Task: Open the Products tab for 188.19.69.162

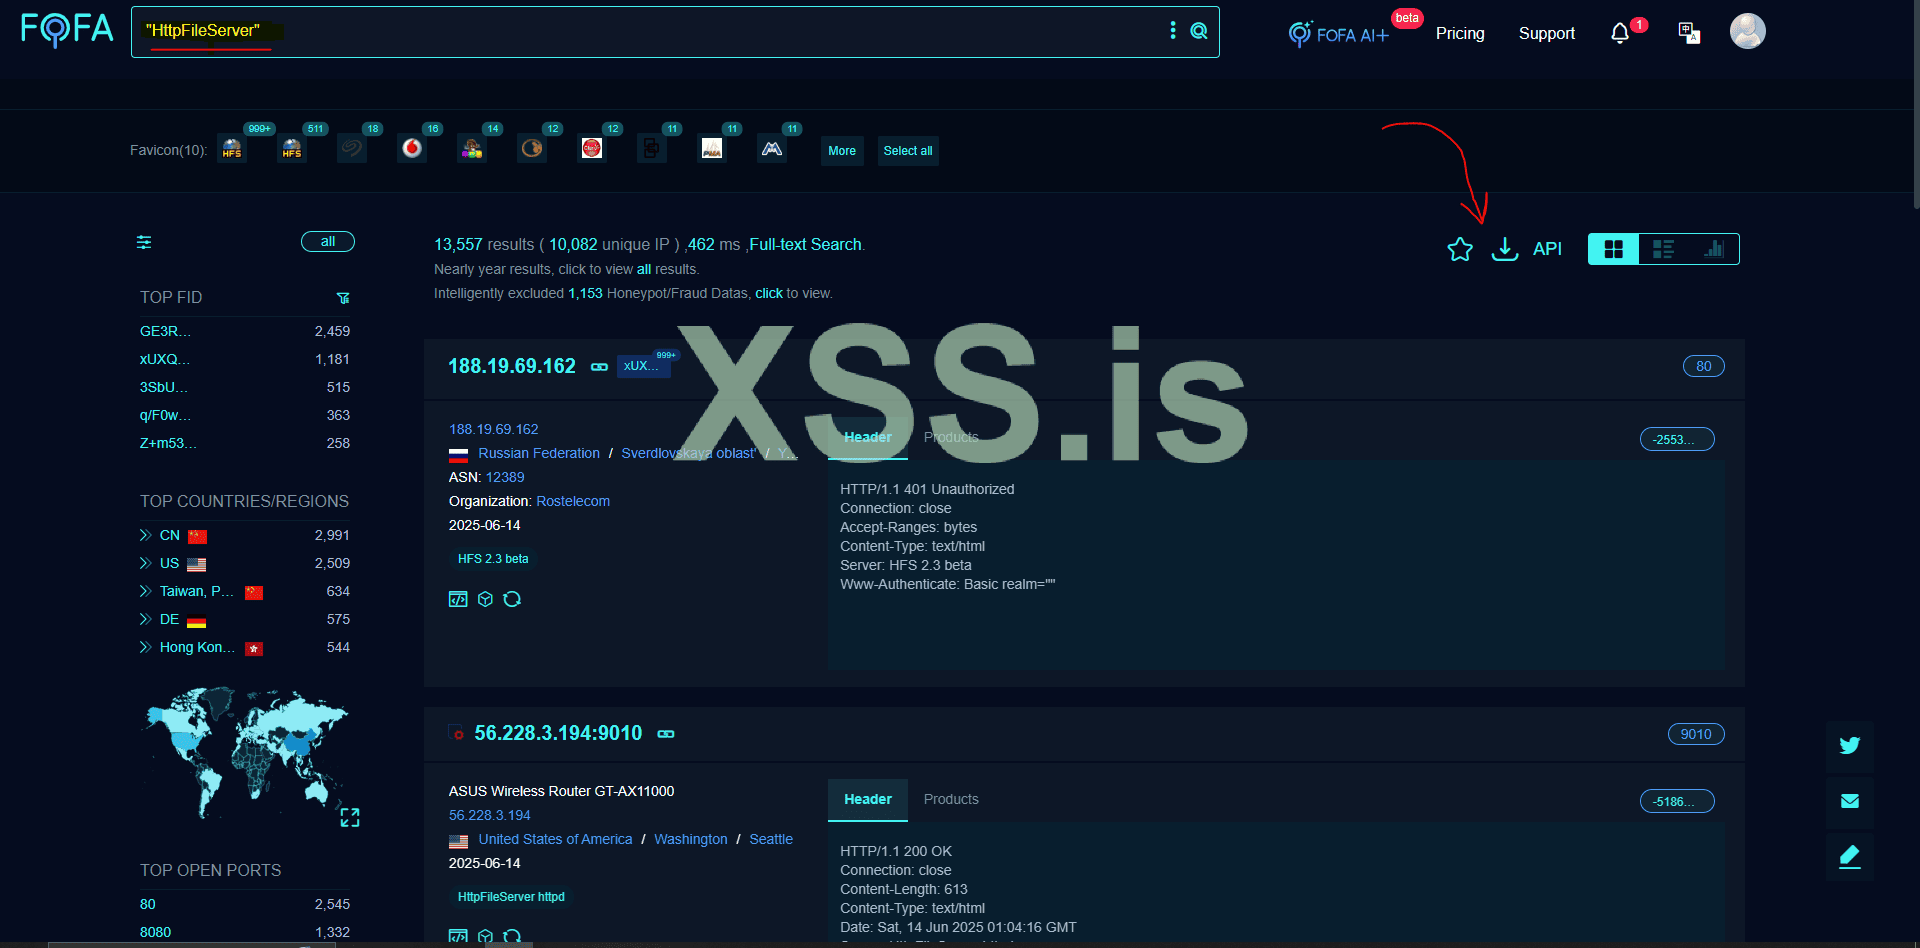Action: pos(951,437)
